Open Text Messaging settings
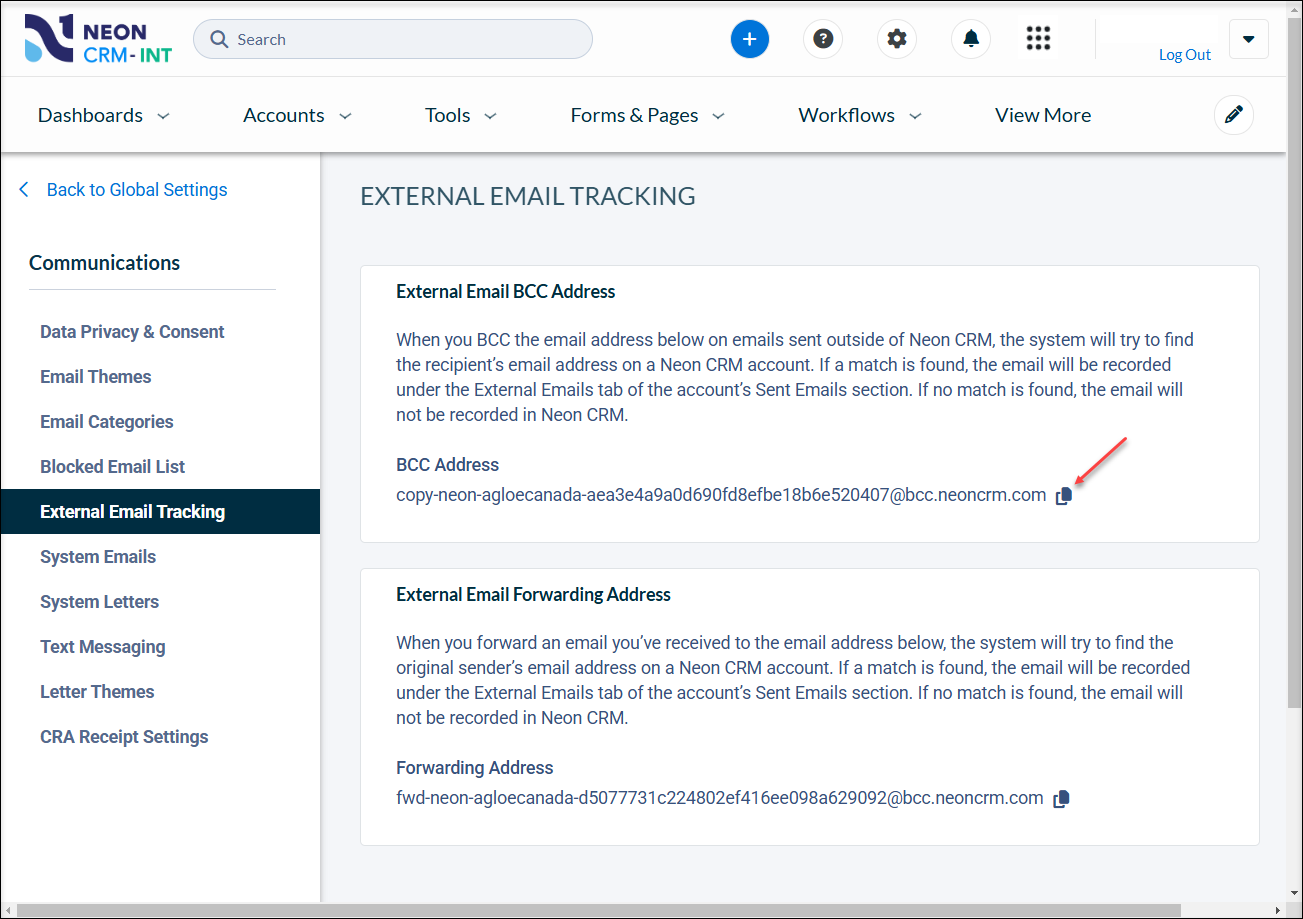The image size is (1303, 919). [103, 647]
